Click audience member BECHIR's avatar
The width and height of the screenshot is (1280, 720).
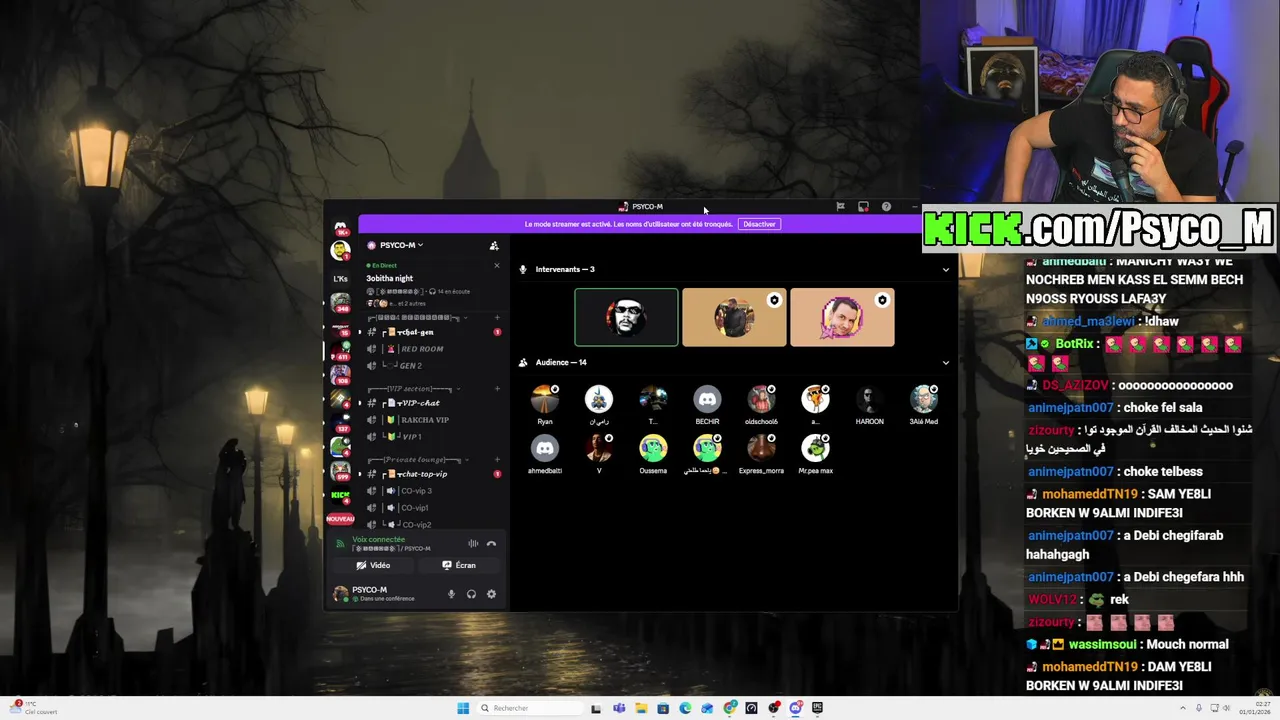point(707,399)
